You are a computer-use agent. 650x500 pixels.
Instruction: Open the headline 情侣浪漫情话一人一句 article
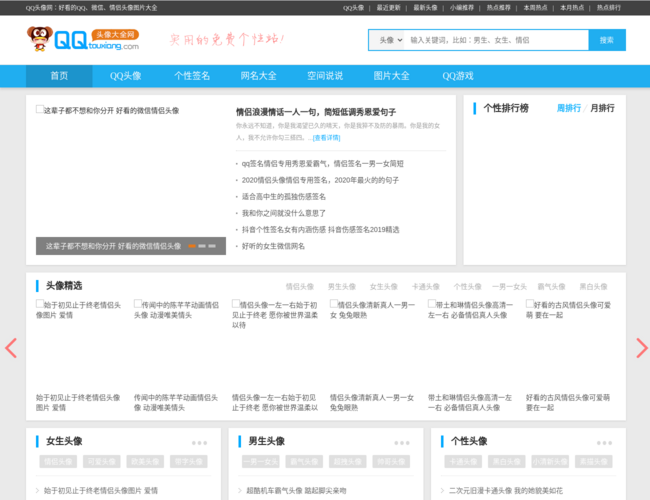[316, 112]
